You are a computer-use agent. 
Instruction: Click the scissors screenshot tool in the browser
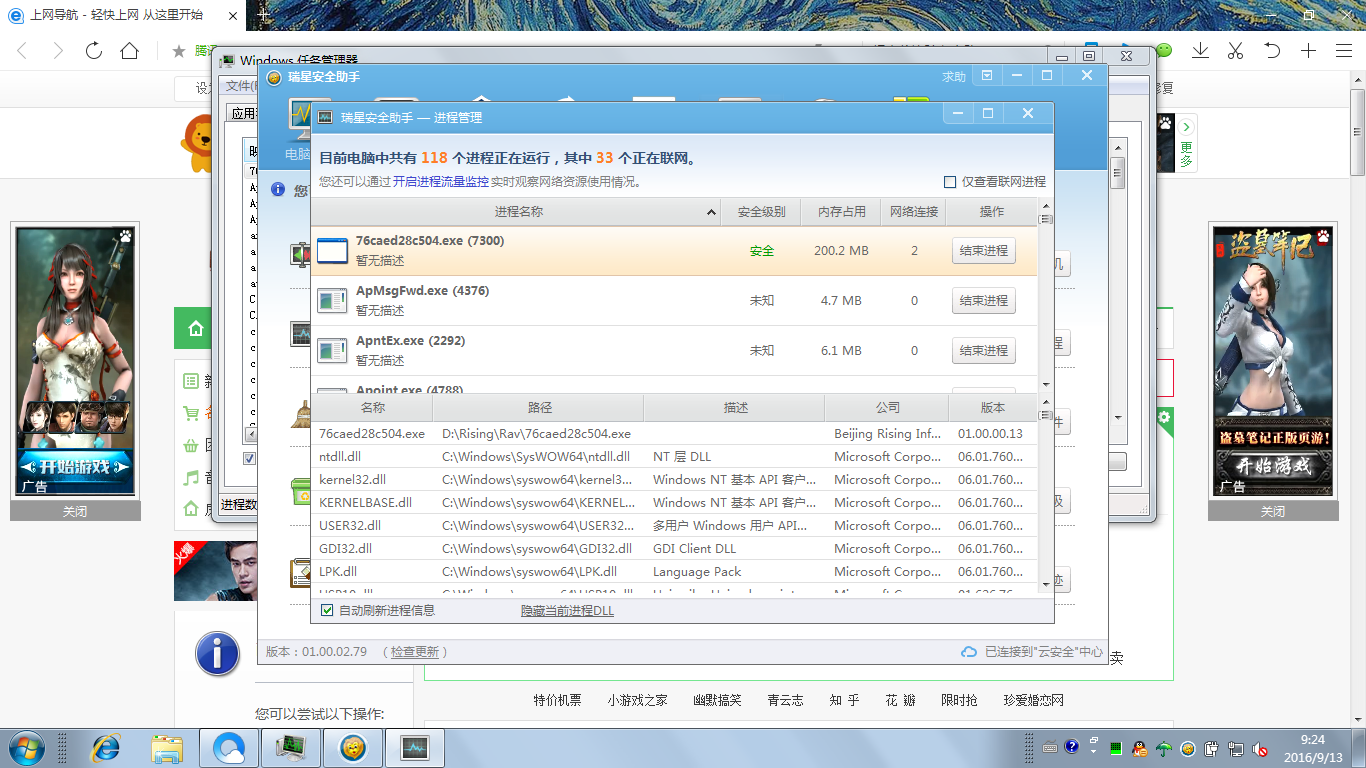1236,51
